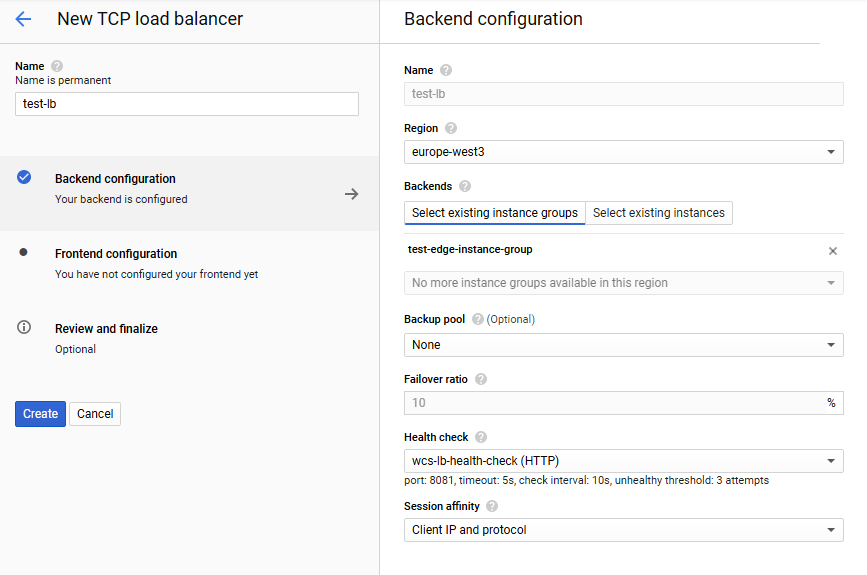The width and height of the screenshot is (867, 575).
Task: Click help icon beside Region label
Action: tap(451, 128)
